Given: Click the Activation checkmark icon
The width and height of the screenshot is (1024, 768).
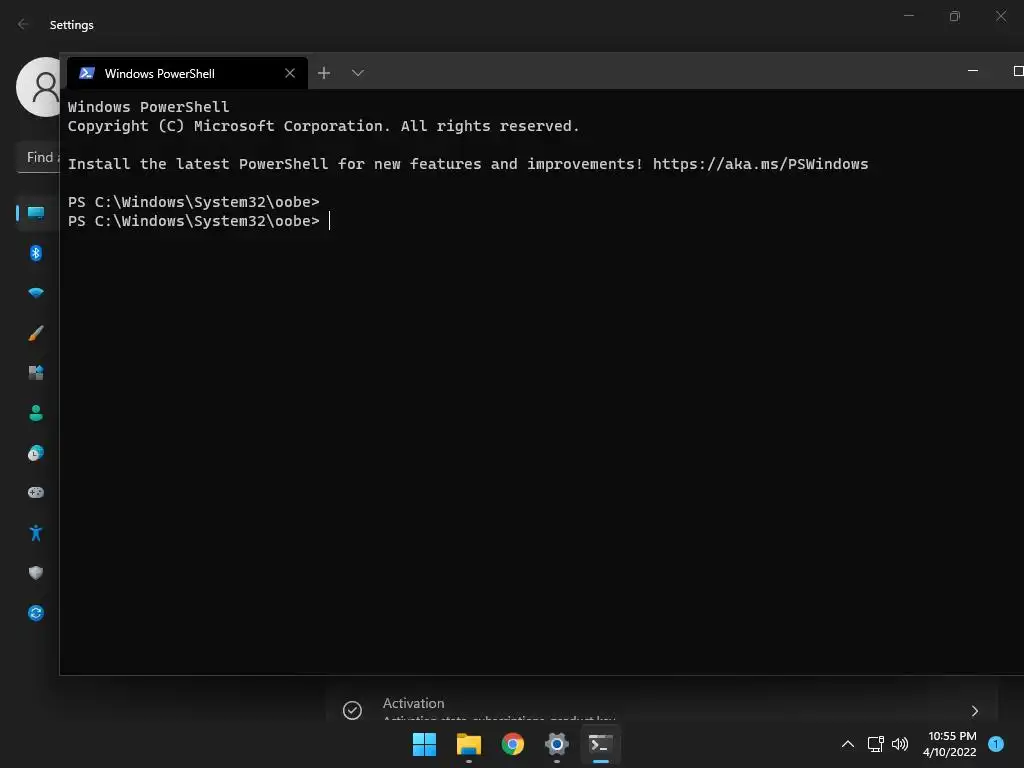Looking at the screenshot, I should 352,711.
